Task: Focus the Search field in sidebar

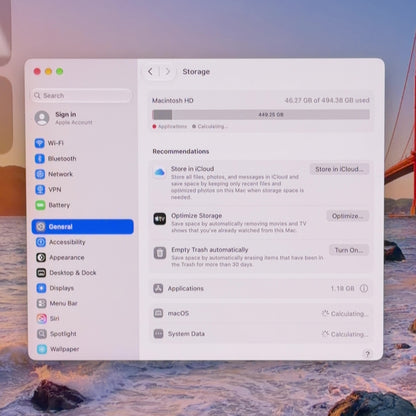Action: click(x=82, y=96)
